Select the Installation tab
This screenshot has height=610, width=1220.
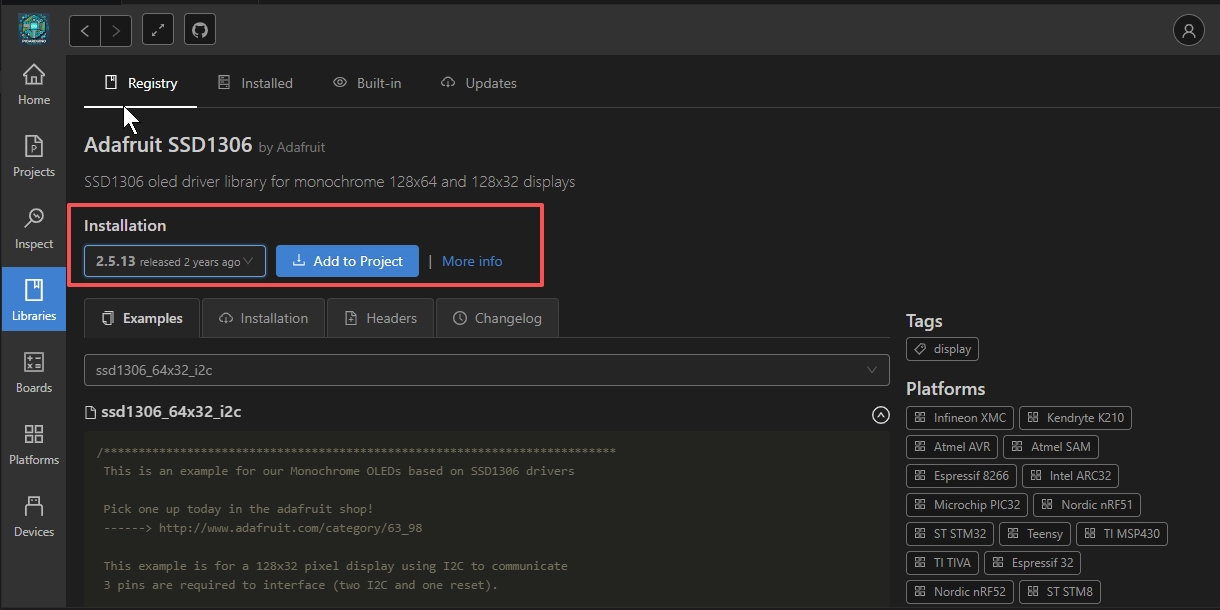263,318
